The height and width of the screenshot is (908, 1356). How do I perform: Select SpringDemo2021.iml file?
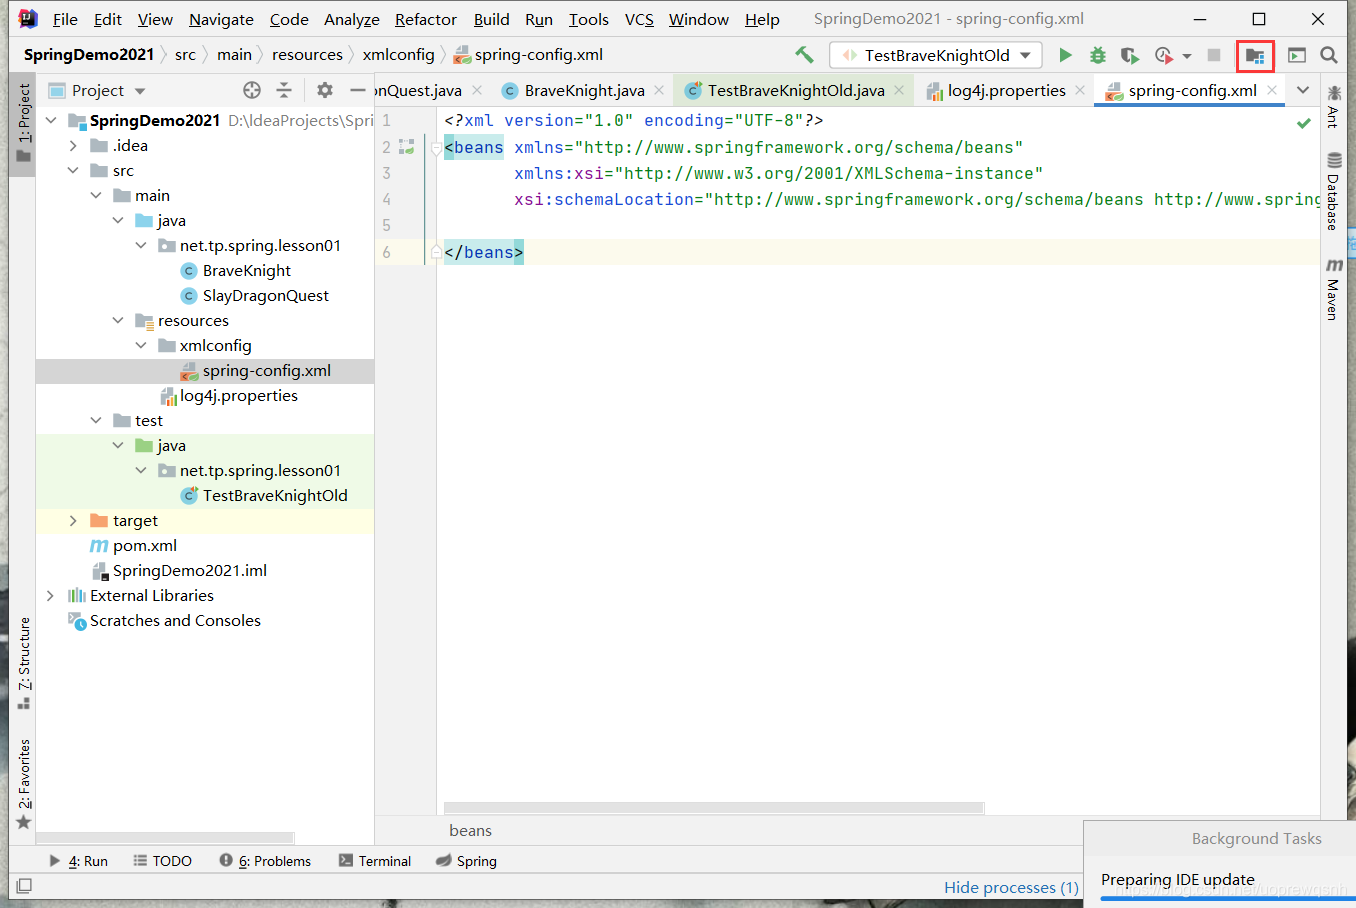pos(189,571)
